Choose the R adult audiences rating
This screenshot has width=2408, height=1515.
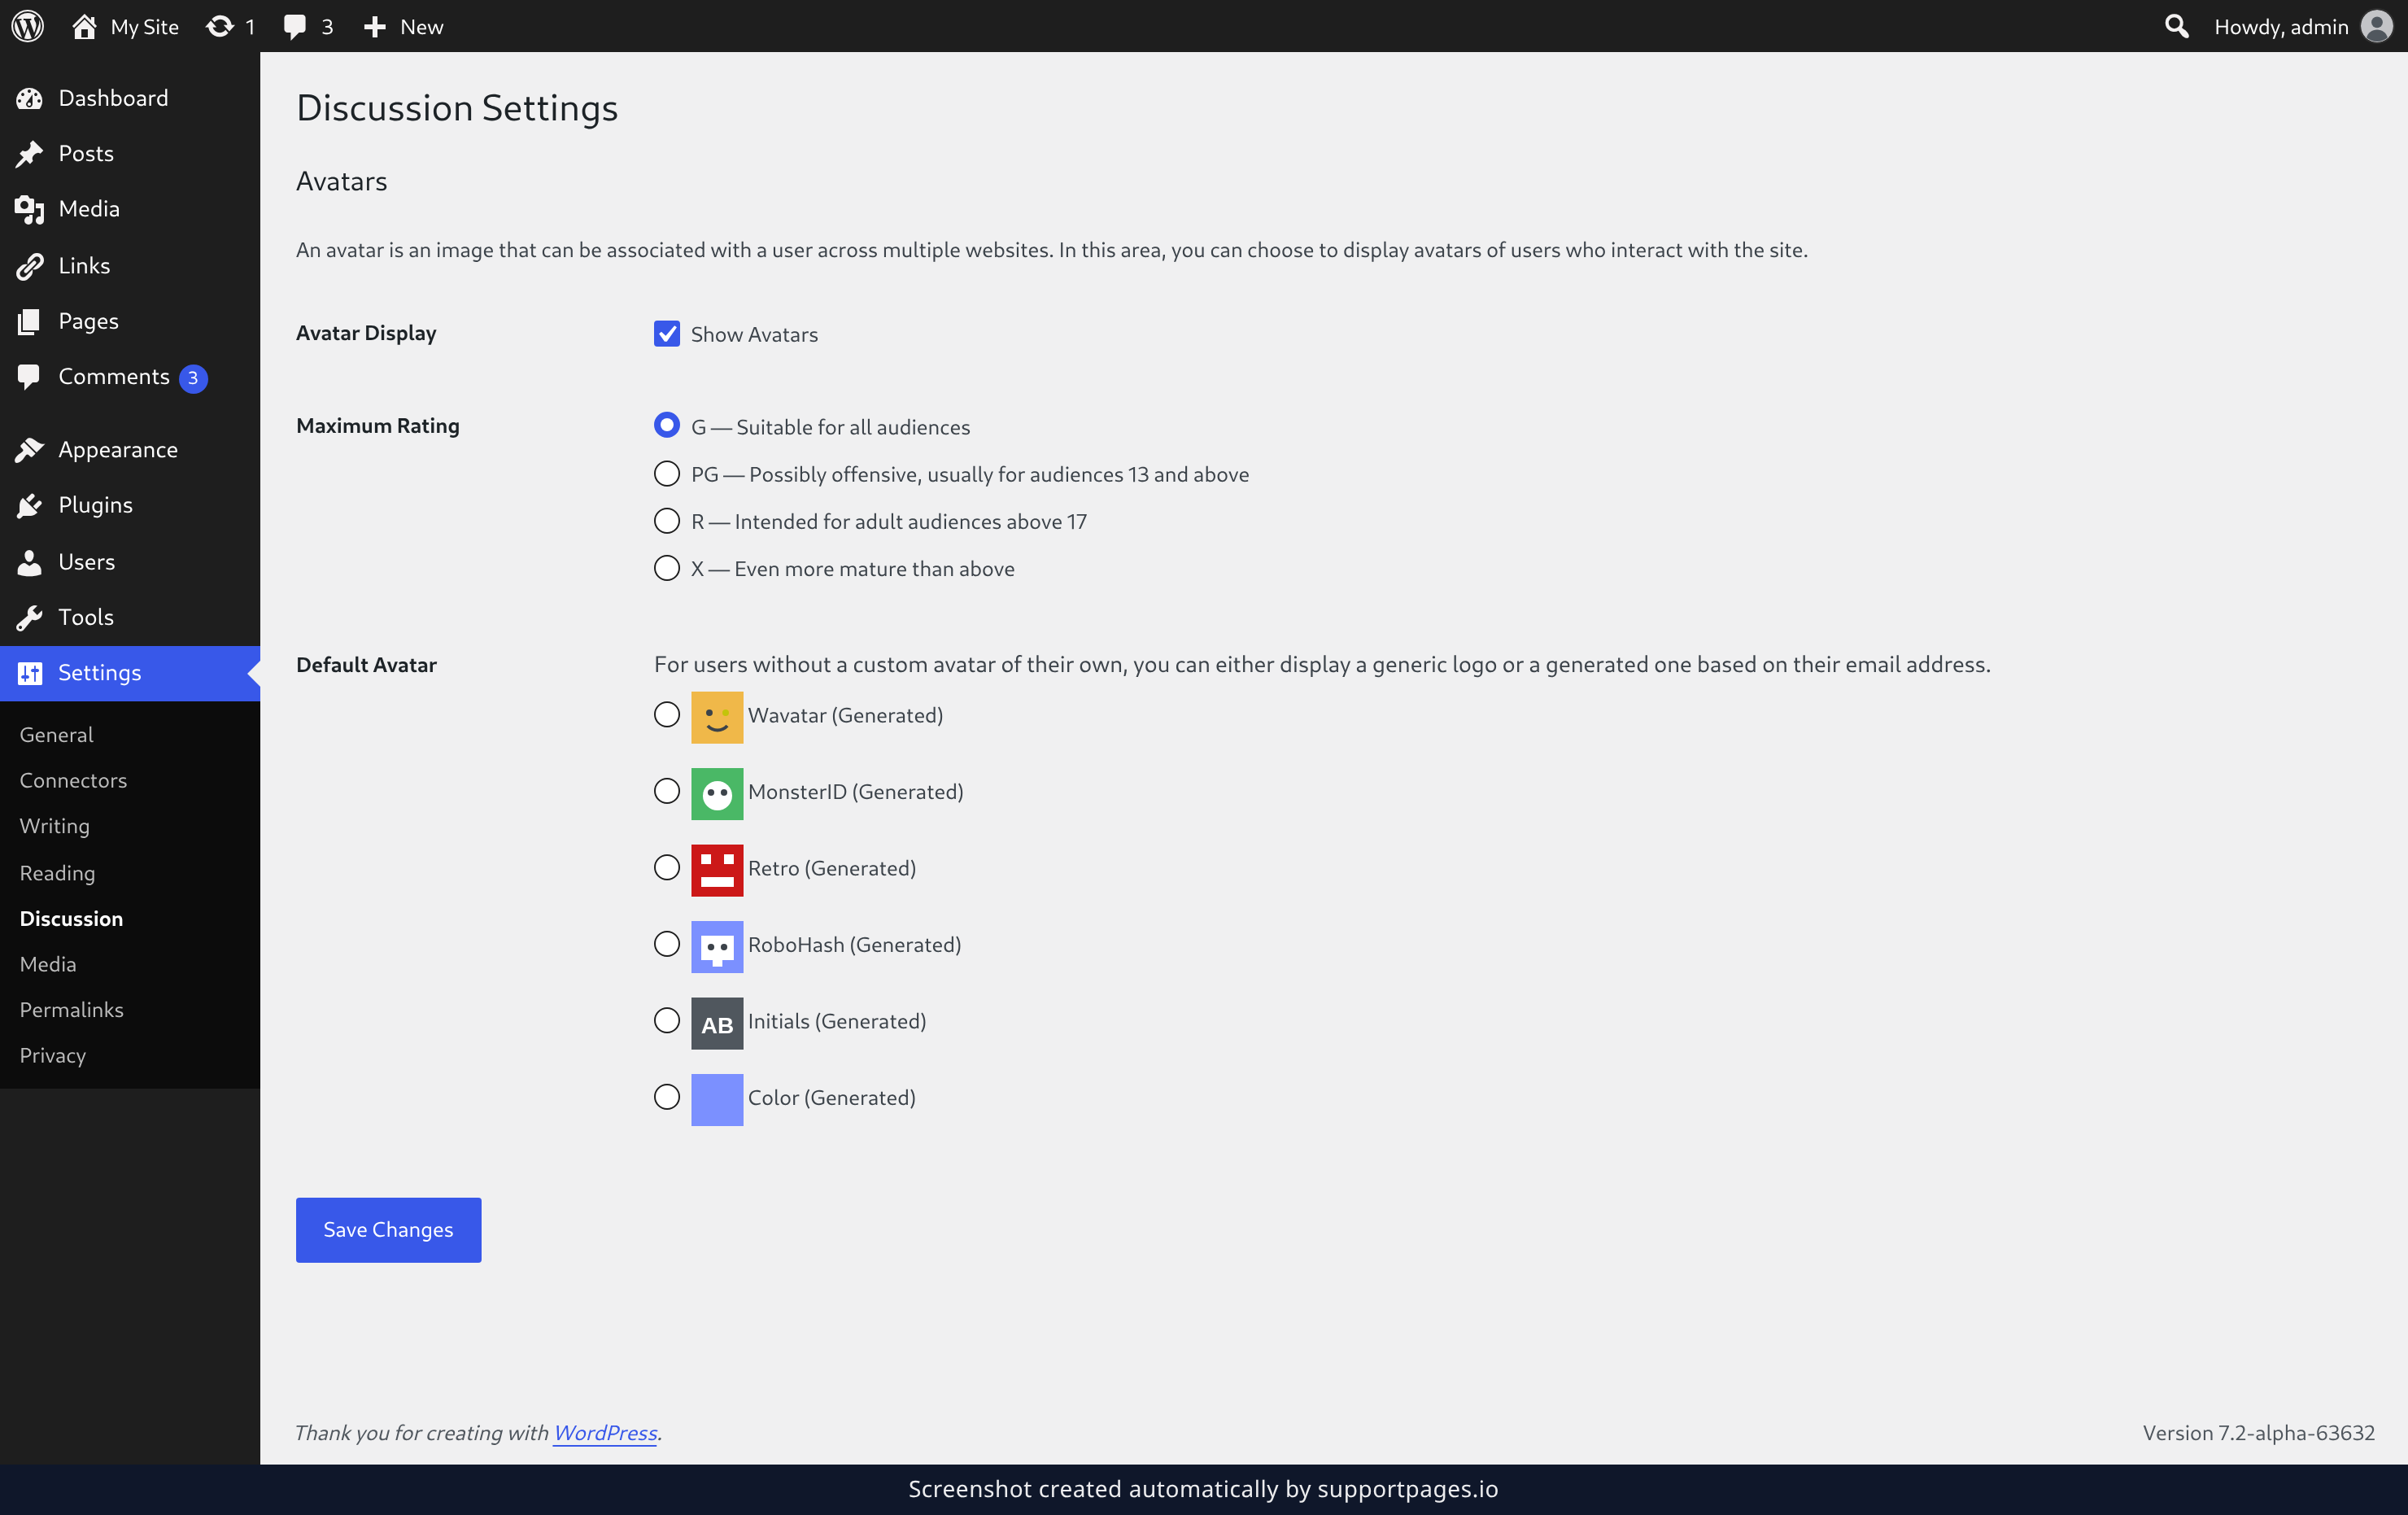pos(667,521)
